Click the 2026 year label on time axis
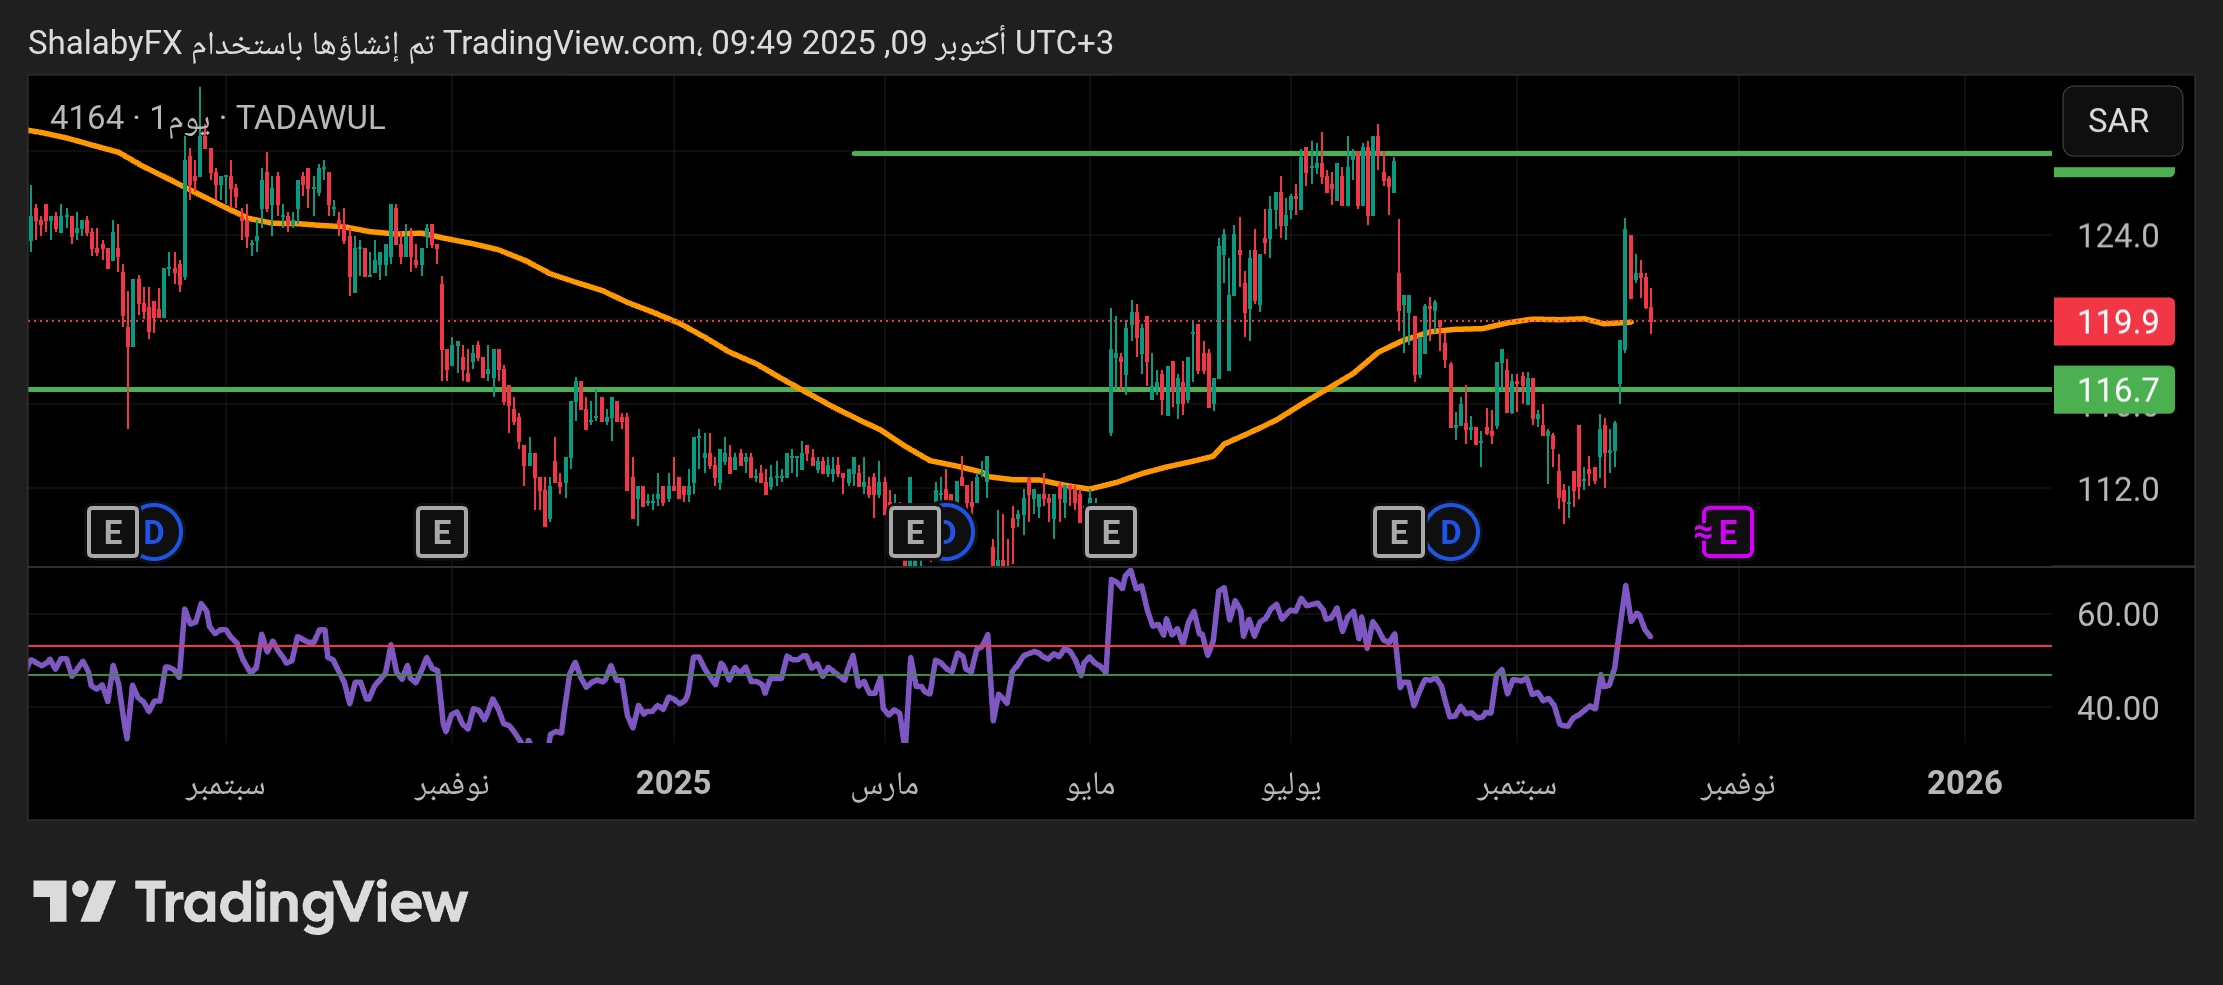The height and width of the screenshot is (985, 2223). pyautogui.click(x=1964, y=783)
